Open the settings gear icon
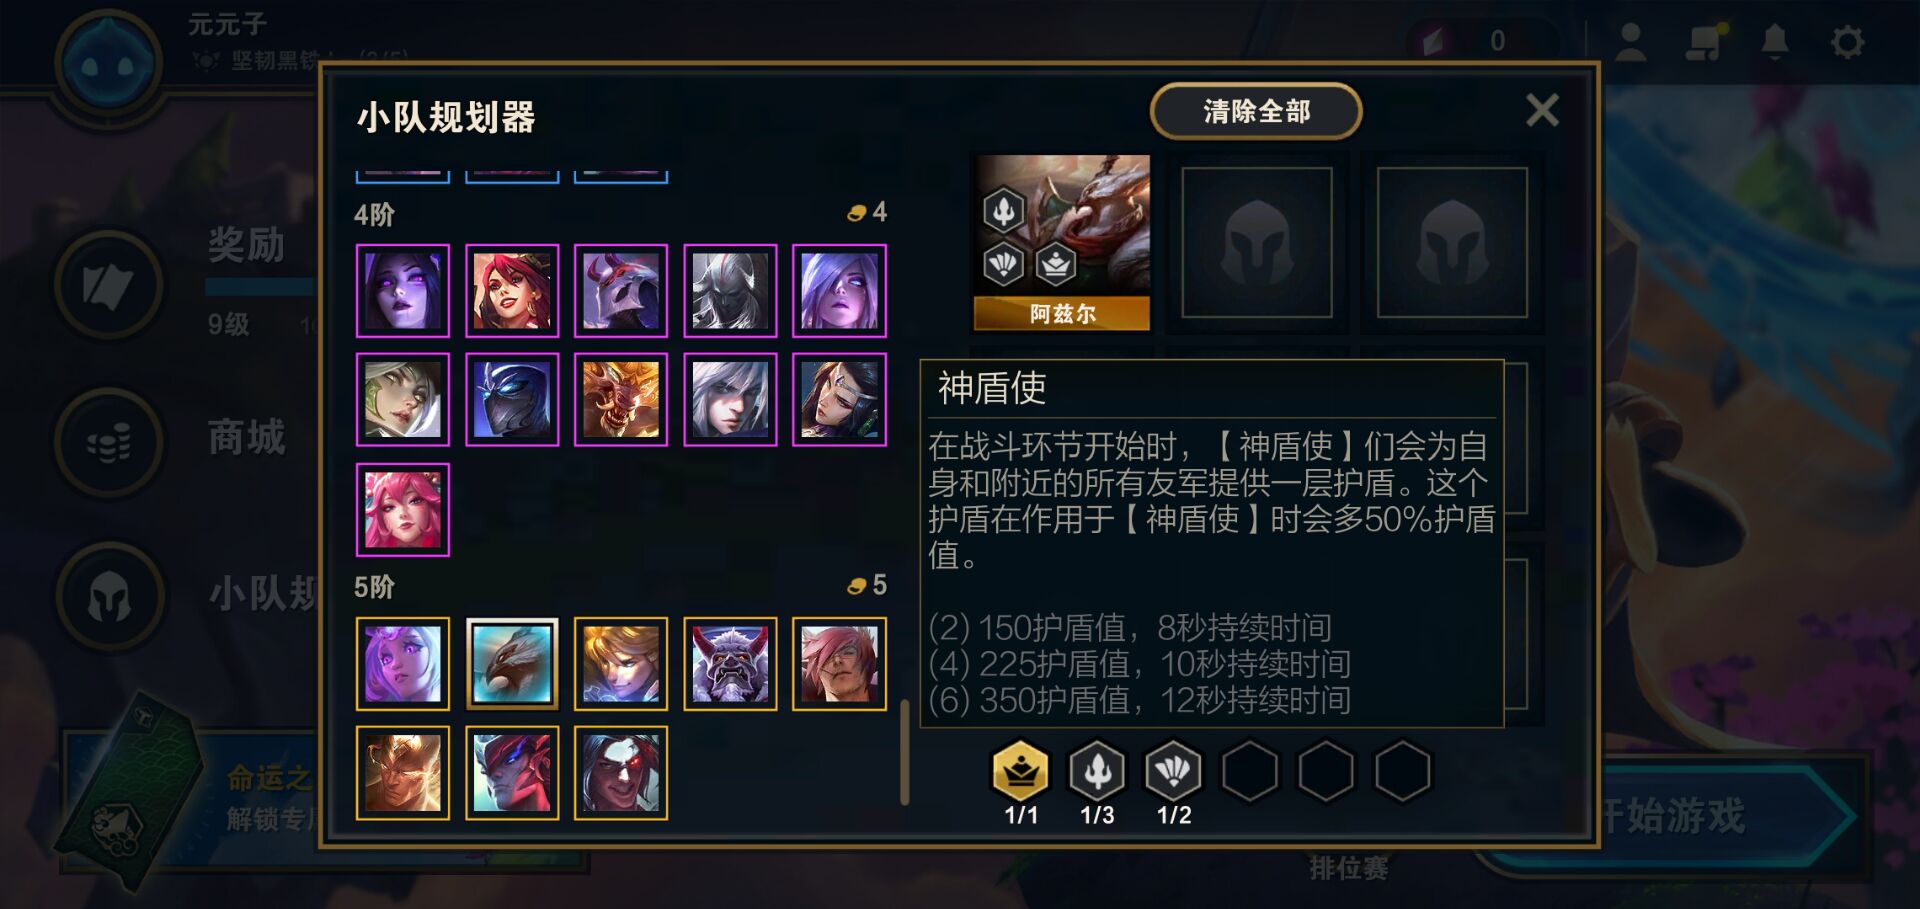Image resolution: width=1920 pixels, height=909 pixels. (x=1847, y=42)
